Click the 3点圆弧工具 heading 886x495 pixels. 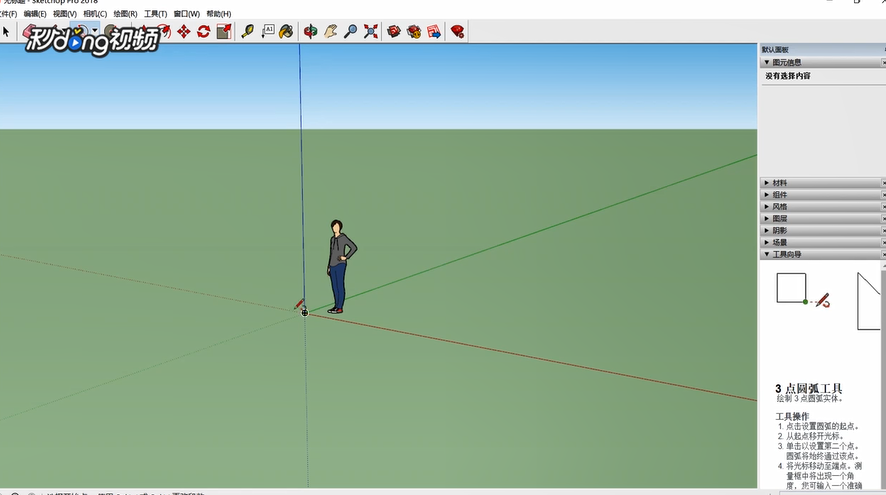click(809, 388)
